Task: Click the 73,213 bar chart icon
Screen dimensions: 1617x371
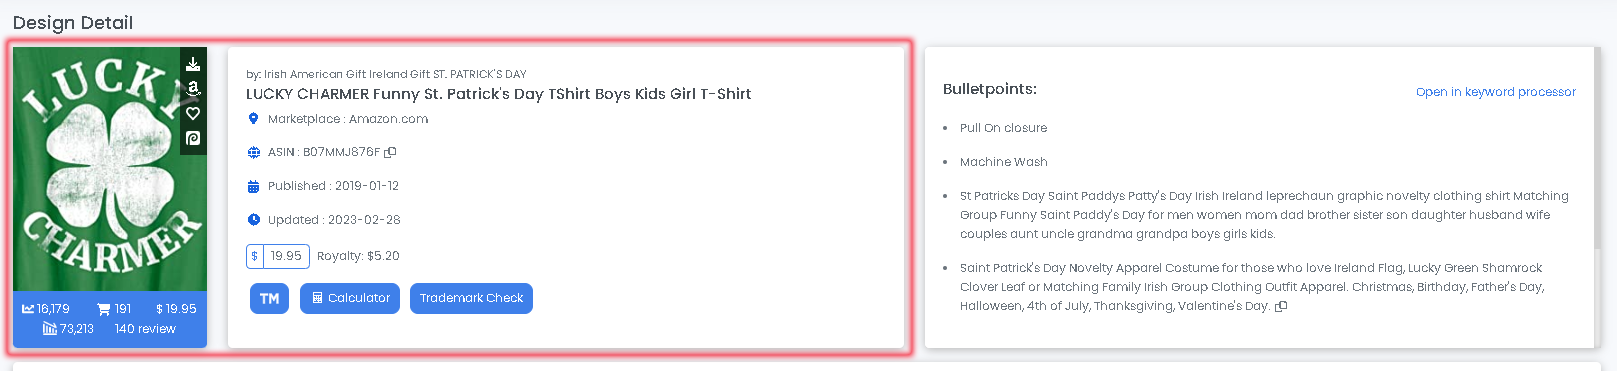Action: pos(50,329)
